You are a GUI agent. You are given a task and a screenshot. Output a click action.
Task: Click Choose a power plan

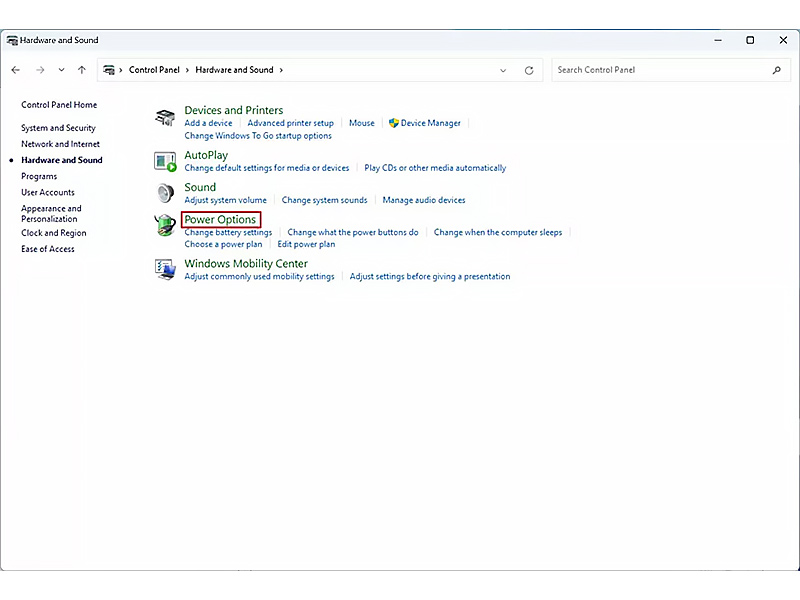point(223,244)
